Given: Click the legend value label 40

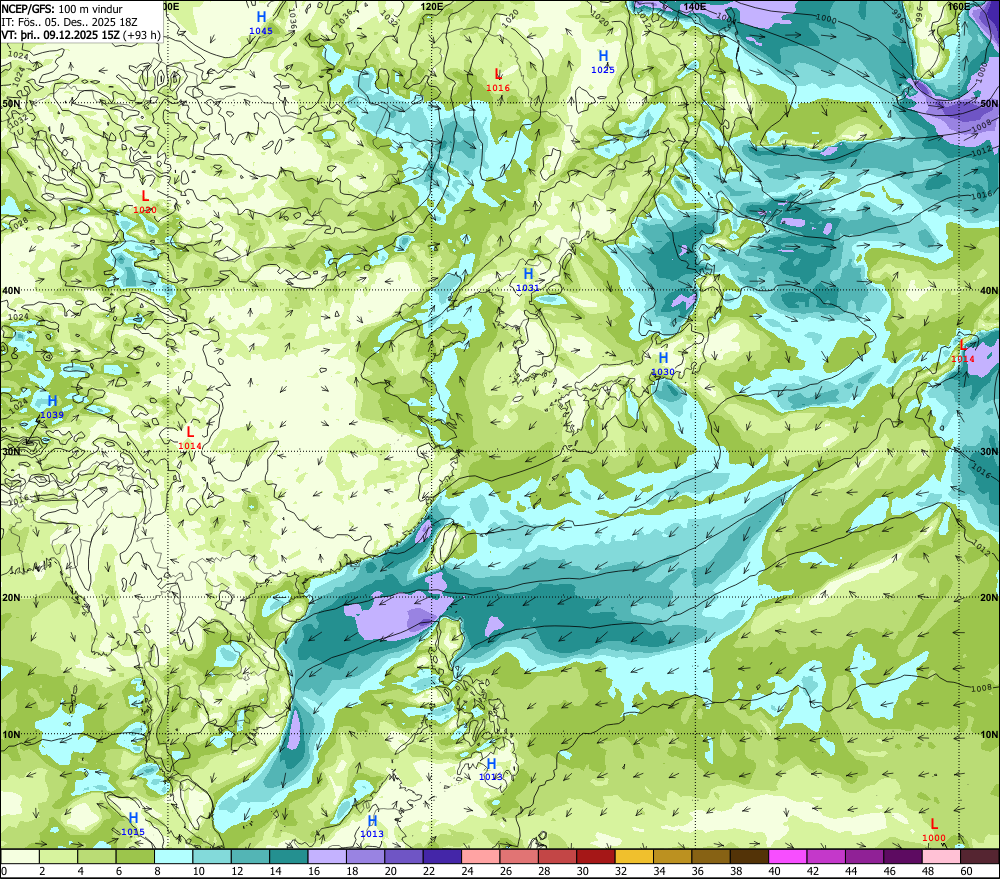Looking at the screenshot, I should click(774, 871).
